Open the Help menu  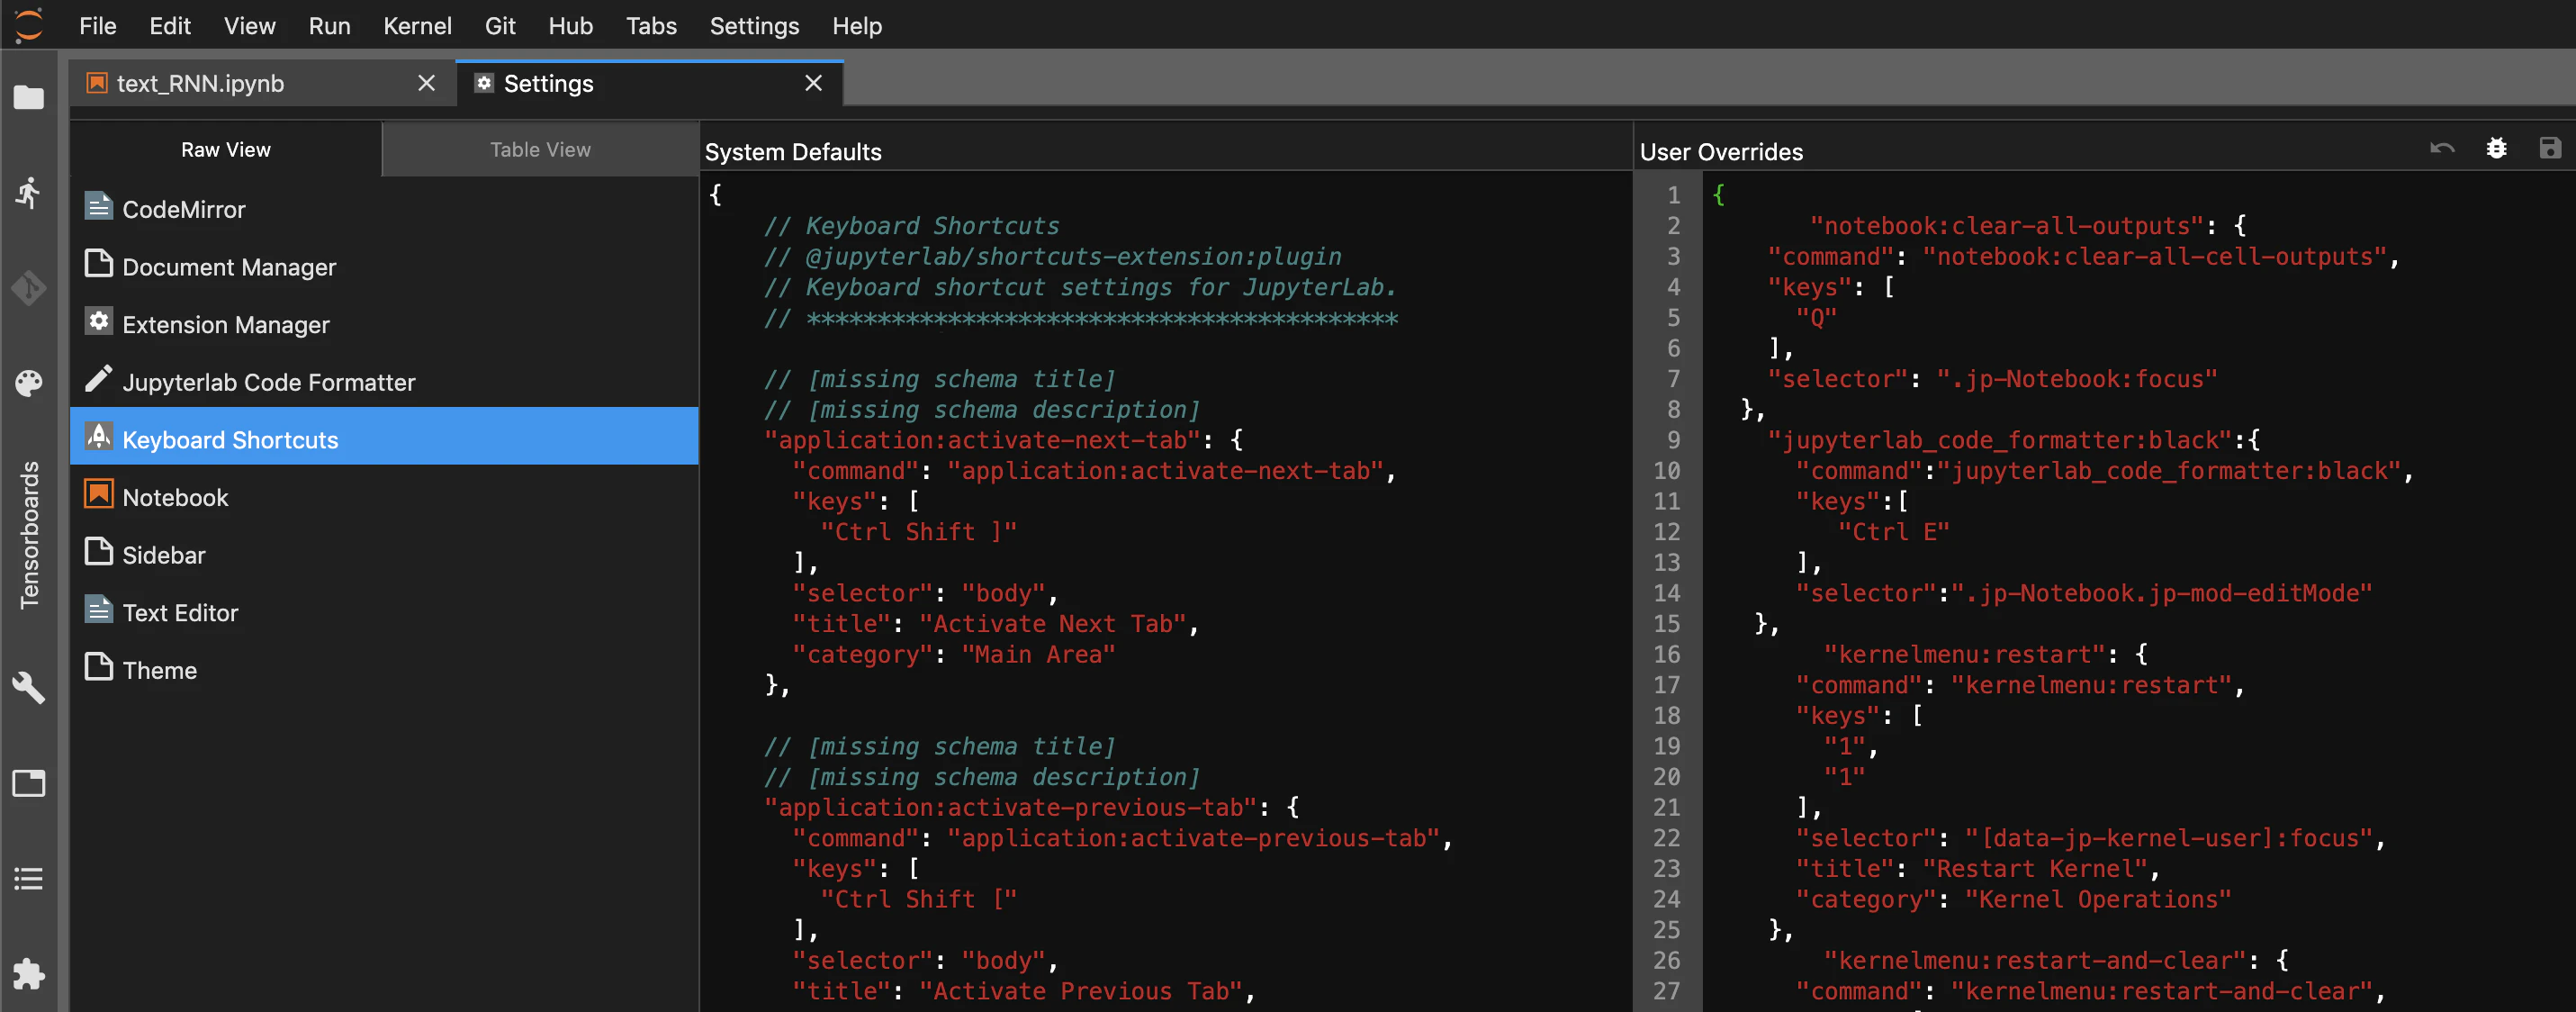click(857, 26)
